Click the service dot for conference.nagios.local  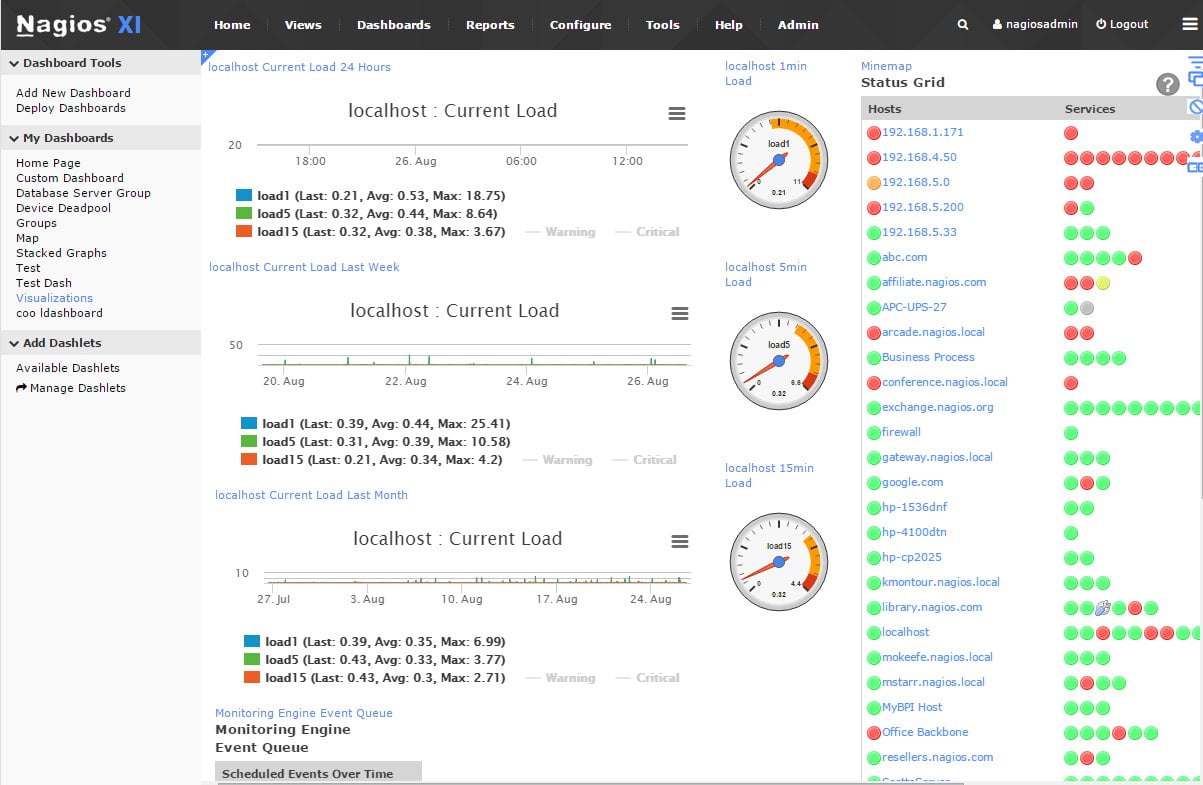pyautogui.click(x=1071, y=383)
